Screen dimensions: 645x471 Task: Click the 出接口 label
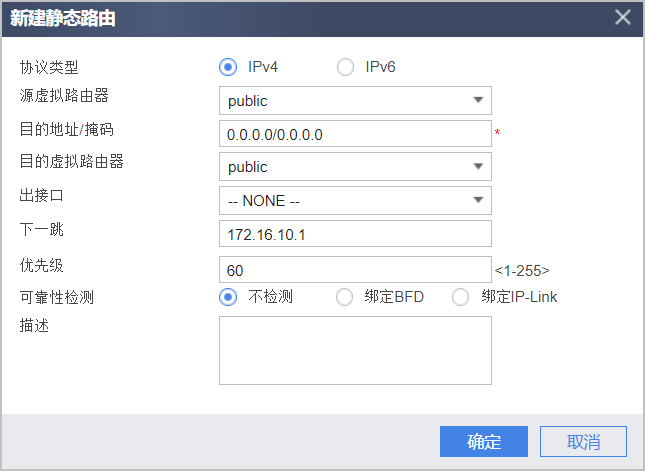coord(41,195)
